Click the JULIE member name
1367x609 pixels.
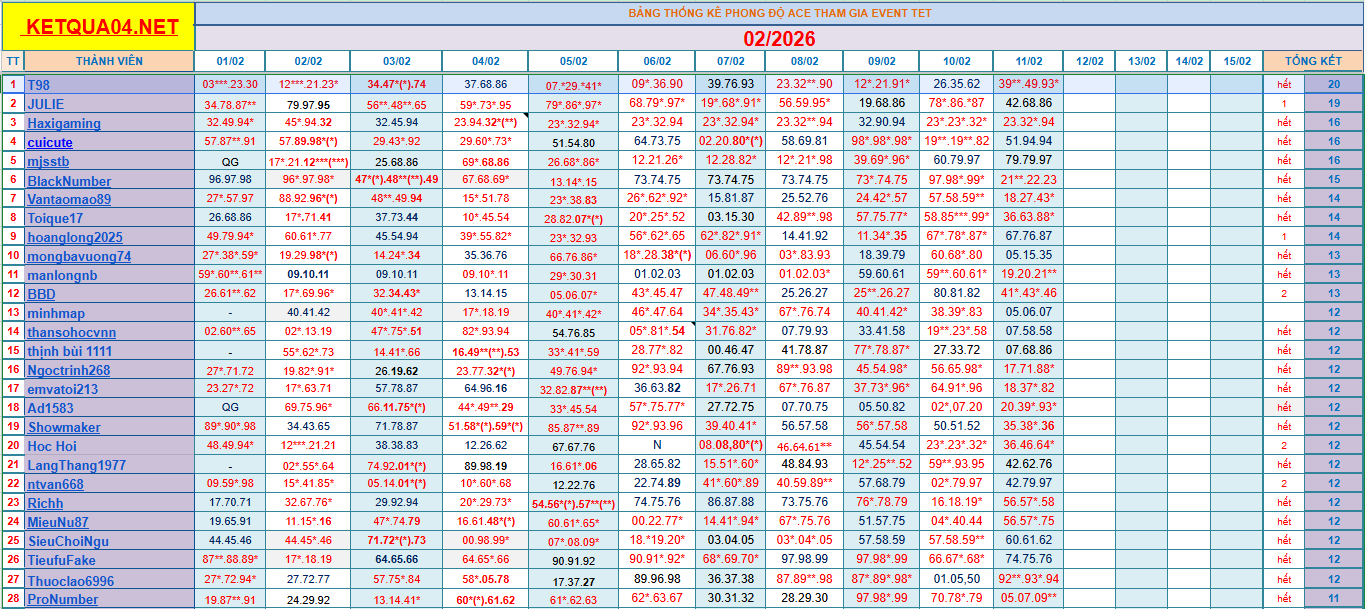click(46, 104)
